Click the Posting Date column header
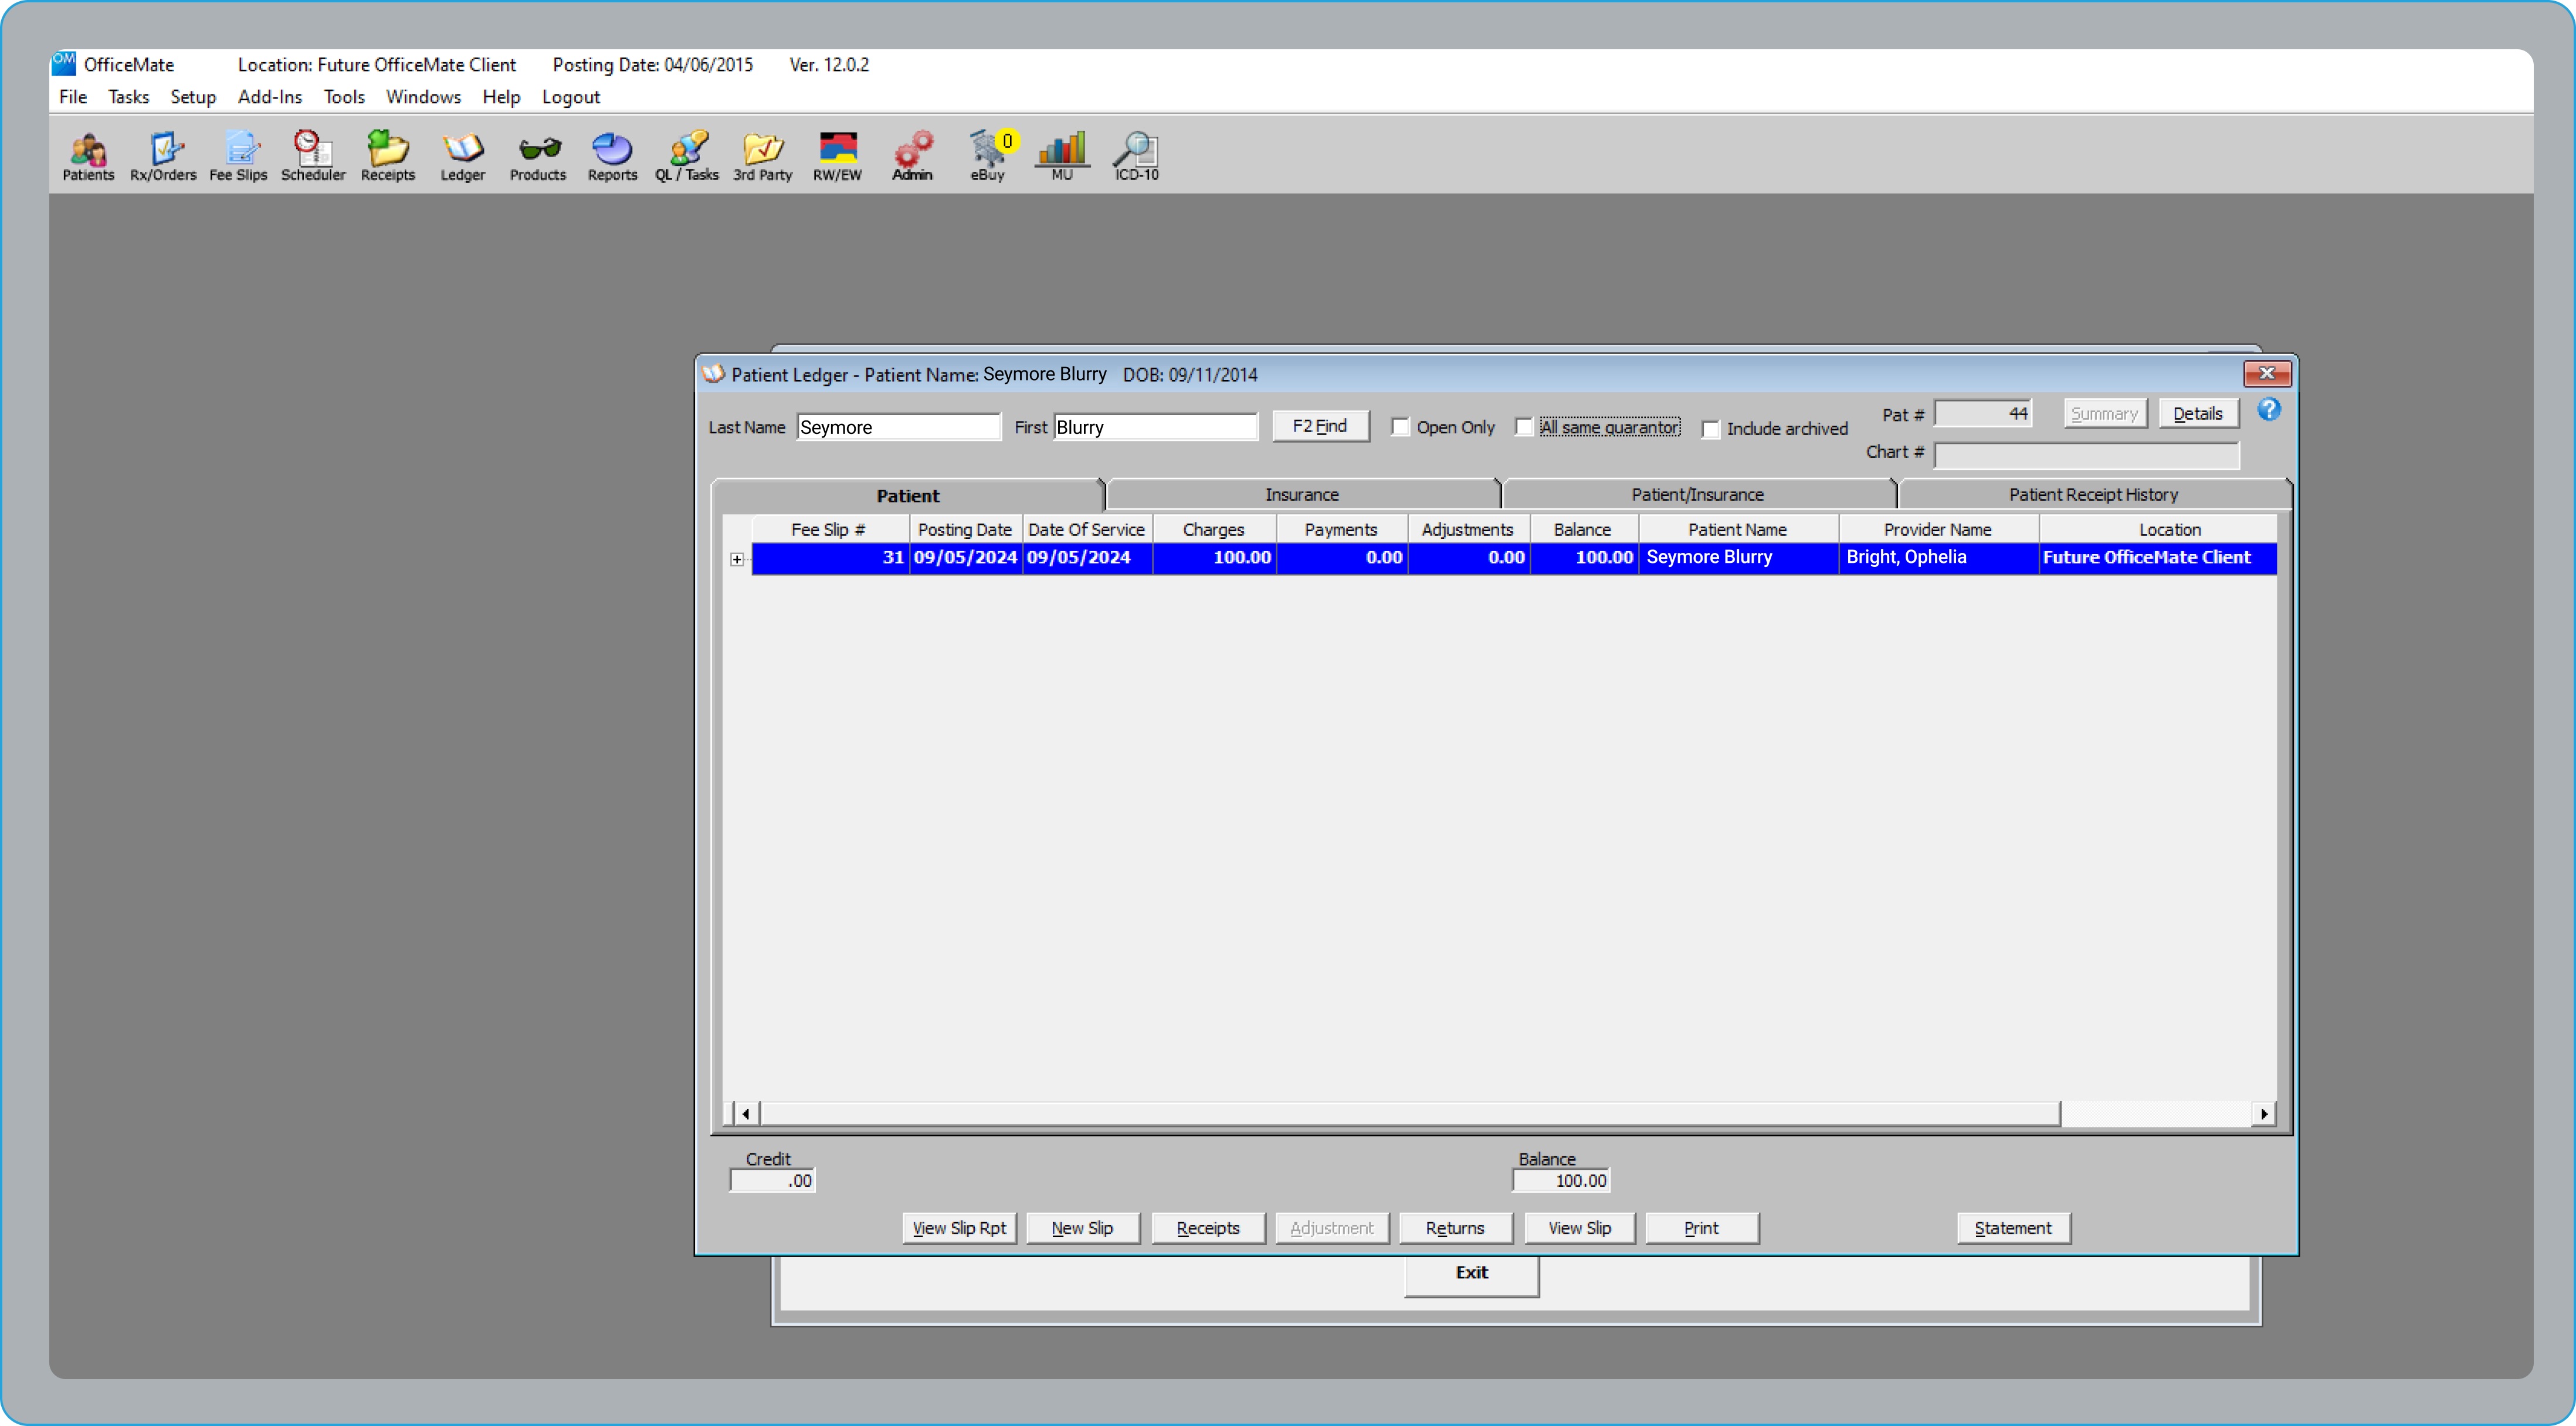This screenshot has height=1426, width=2576. coord(965,530)
